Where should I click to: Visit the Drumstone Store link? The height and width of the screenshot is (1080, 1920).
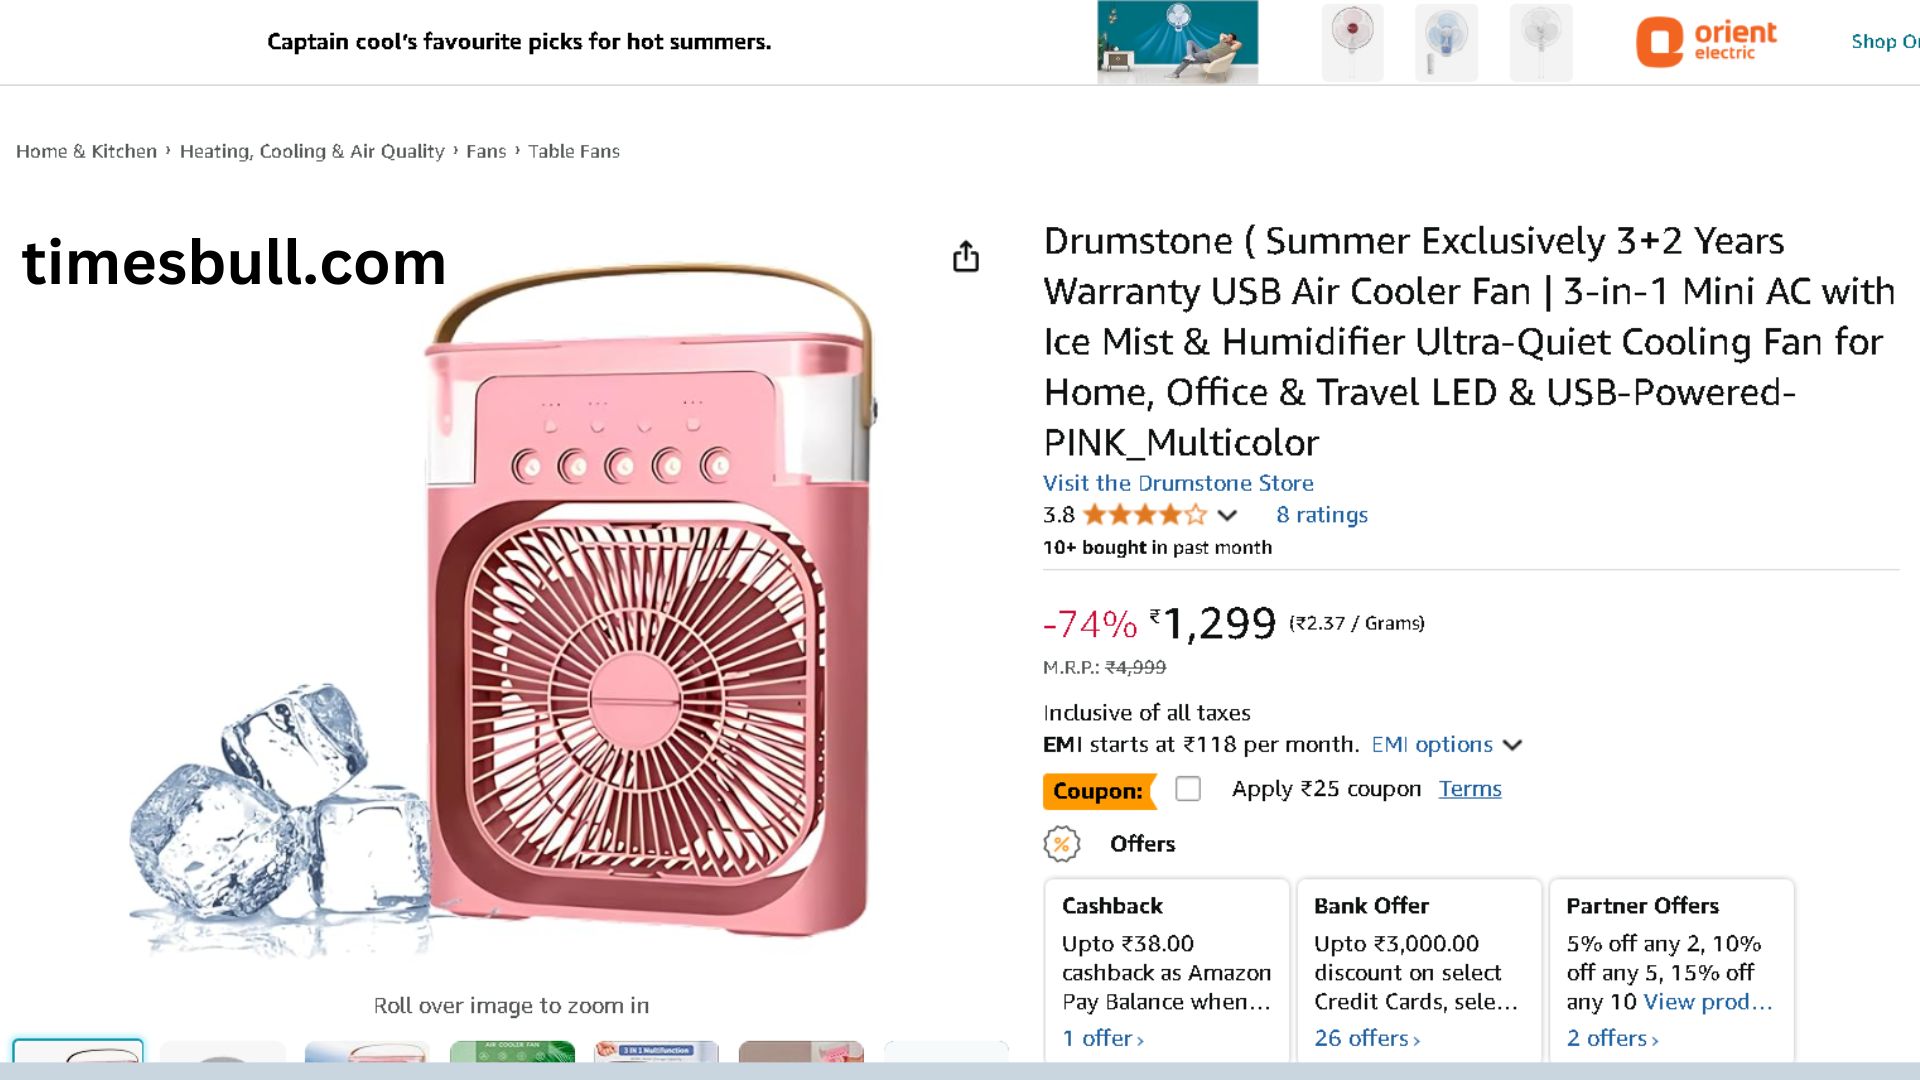[x=1178, y=483]
